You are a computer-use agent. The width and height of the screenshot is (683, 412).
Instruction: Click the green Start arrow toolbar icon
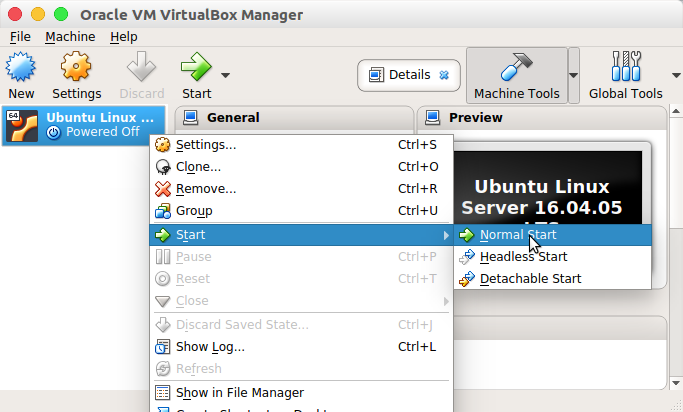[x=196, y=66]
